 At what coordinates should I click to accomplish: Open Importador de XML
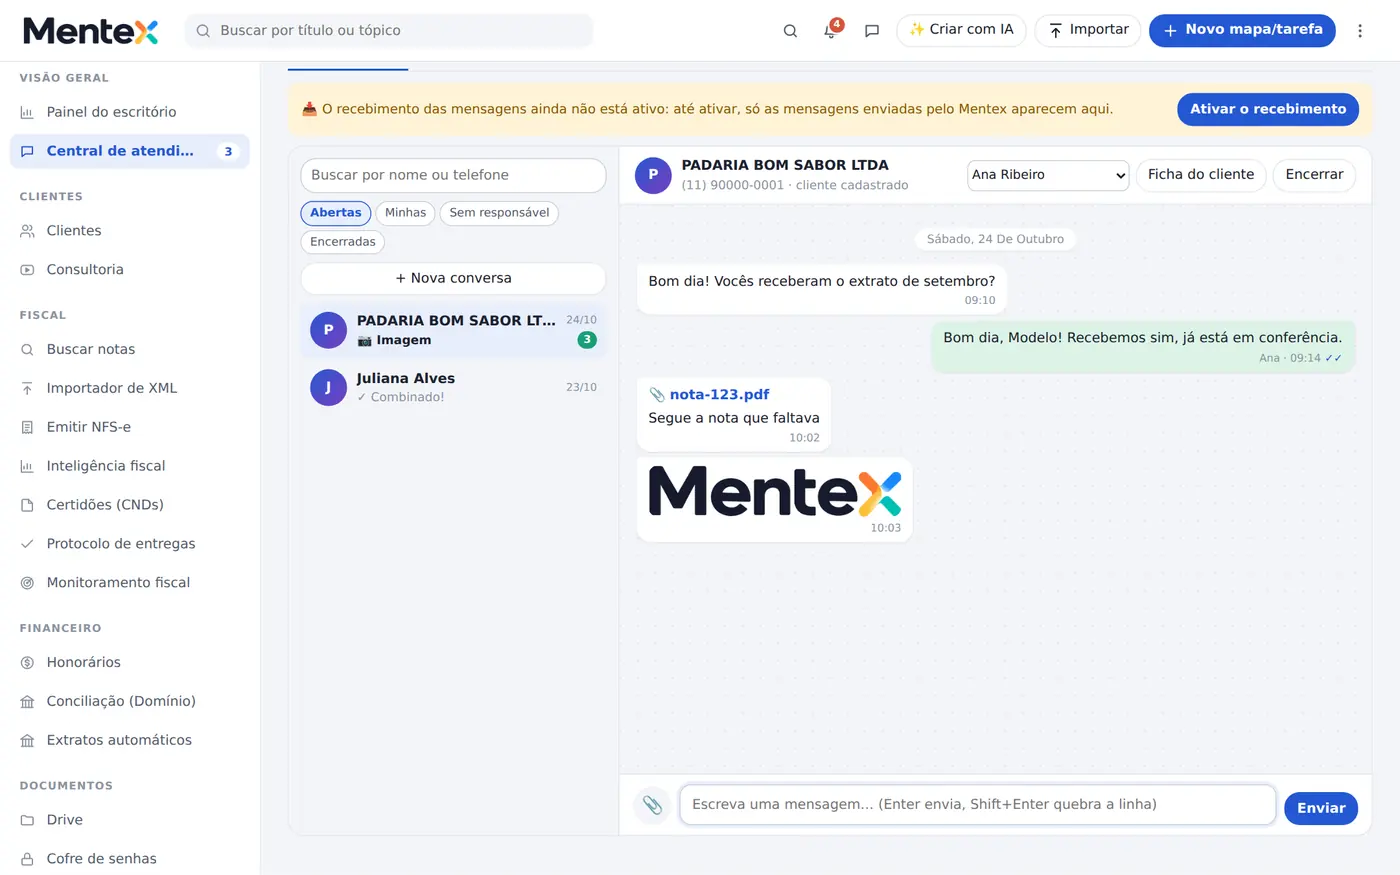pos(130,388)
